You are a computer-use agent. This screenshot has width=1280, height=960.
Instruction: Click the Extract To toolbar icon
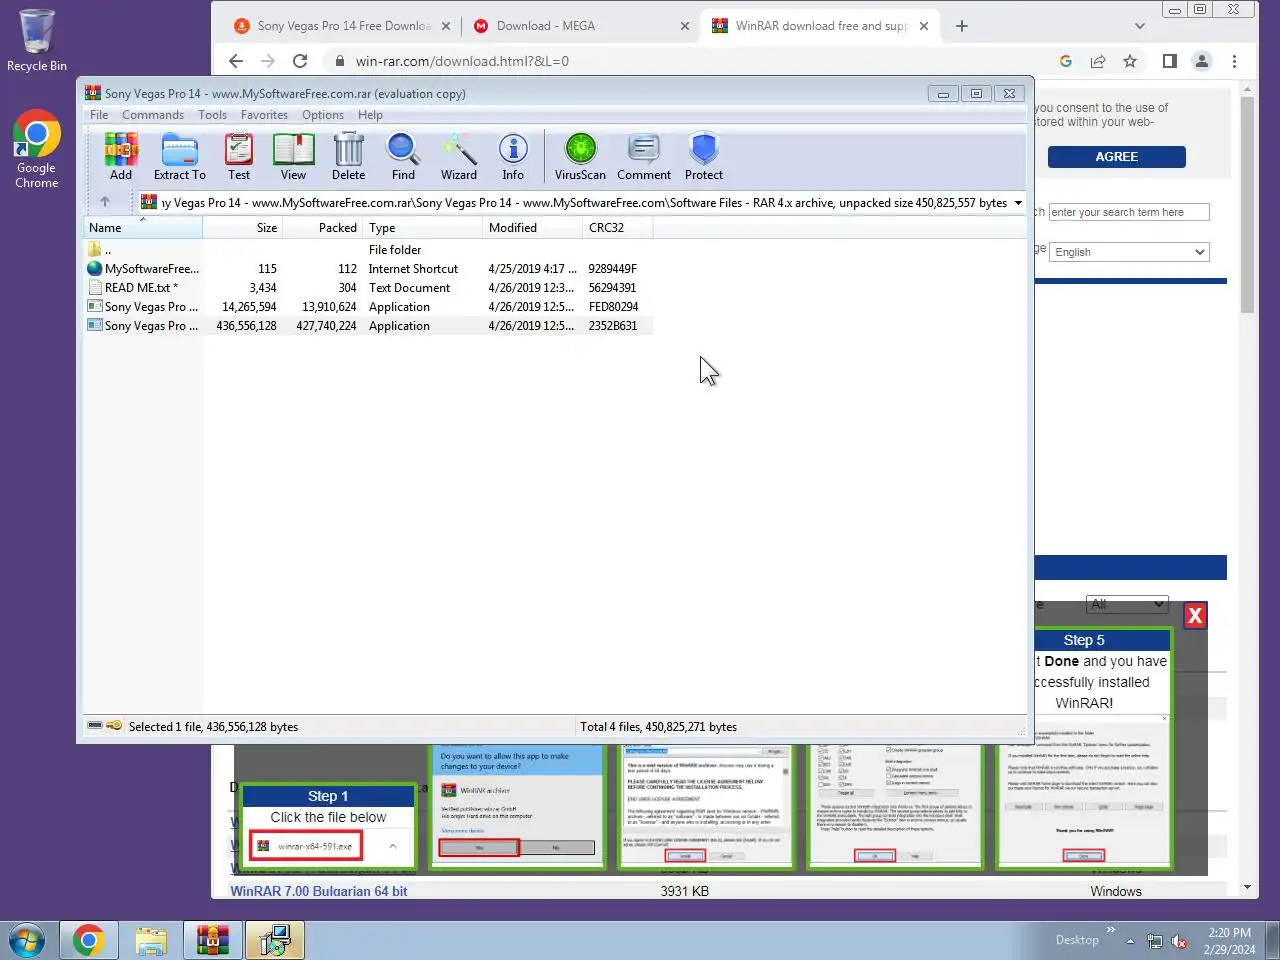pyautogui.click(x=179, y=156)
